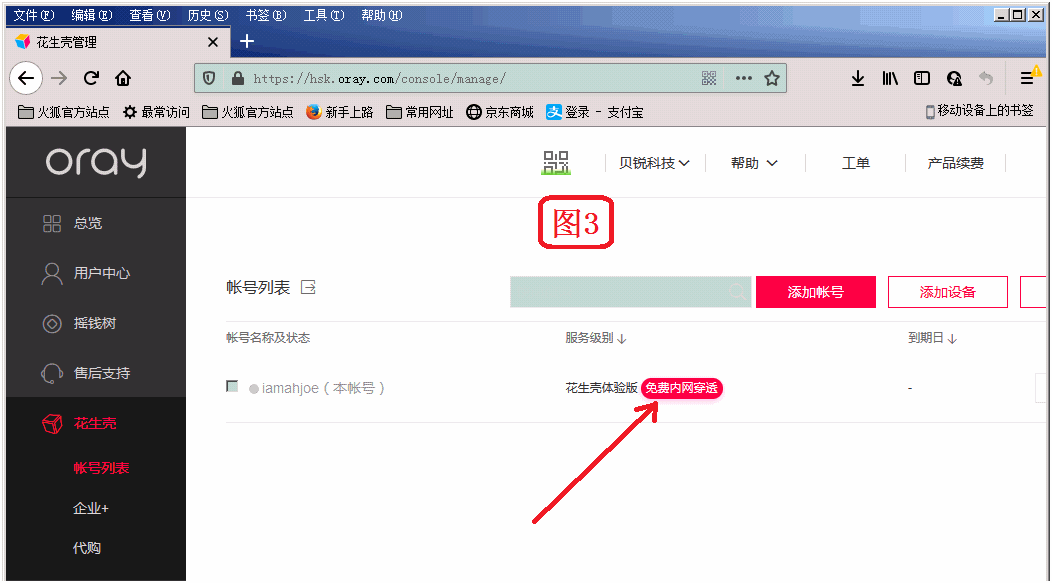Open the Firefox home page
Screen dimensions: 1052x583
pyautogui.click(x=123, y=78)
